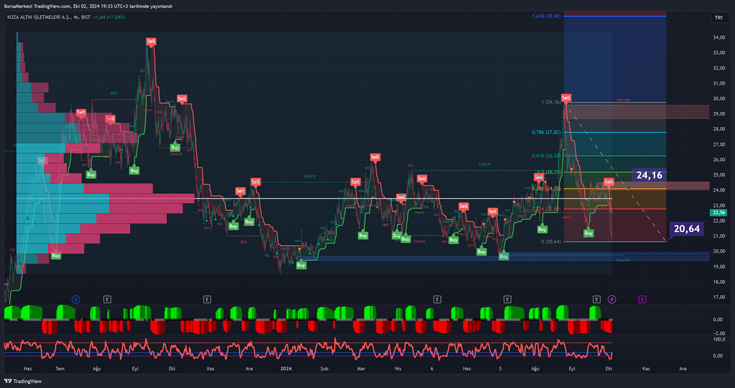Click the +1,64 (+7,84%) change value
Image resolution: width=735 pixels, height=388 pixels.
pos(109,17)
